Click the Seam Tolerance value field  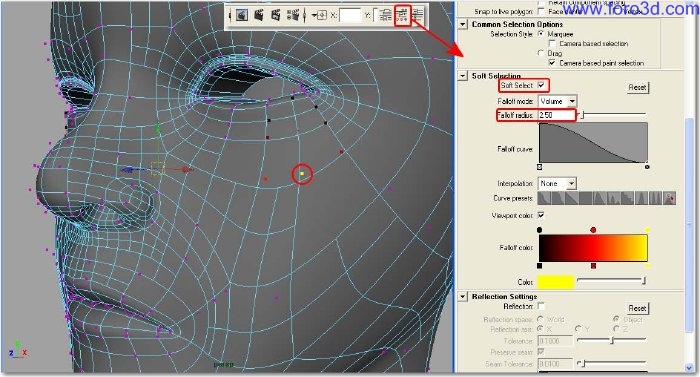[556, 364]
